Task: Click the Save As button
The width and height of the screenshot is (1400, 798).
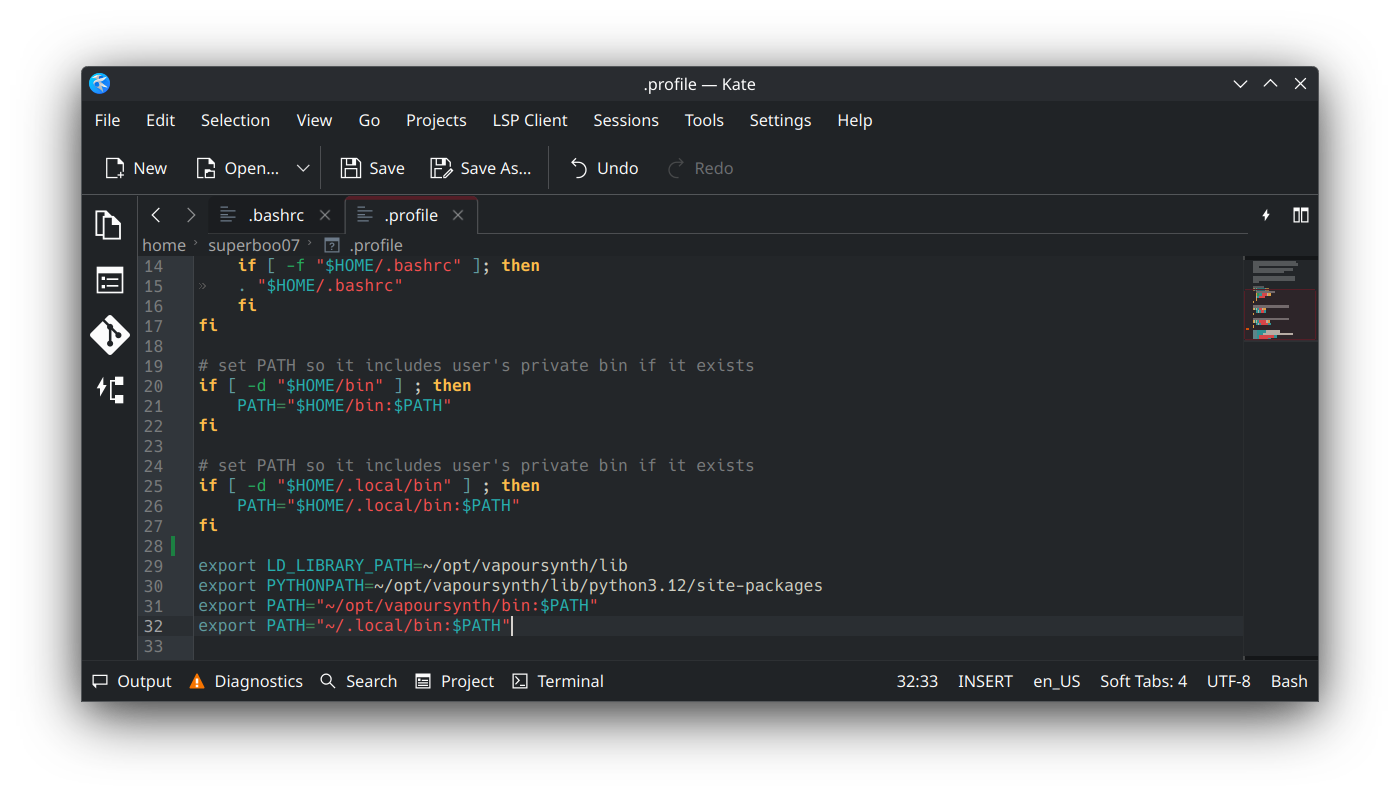Action: 481,168
